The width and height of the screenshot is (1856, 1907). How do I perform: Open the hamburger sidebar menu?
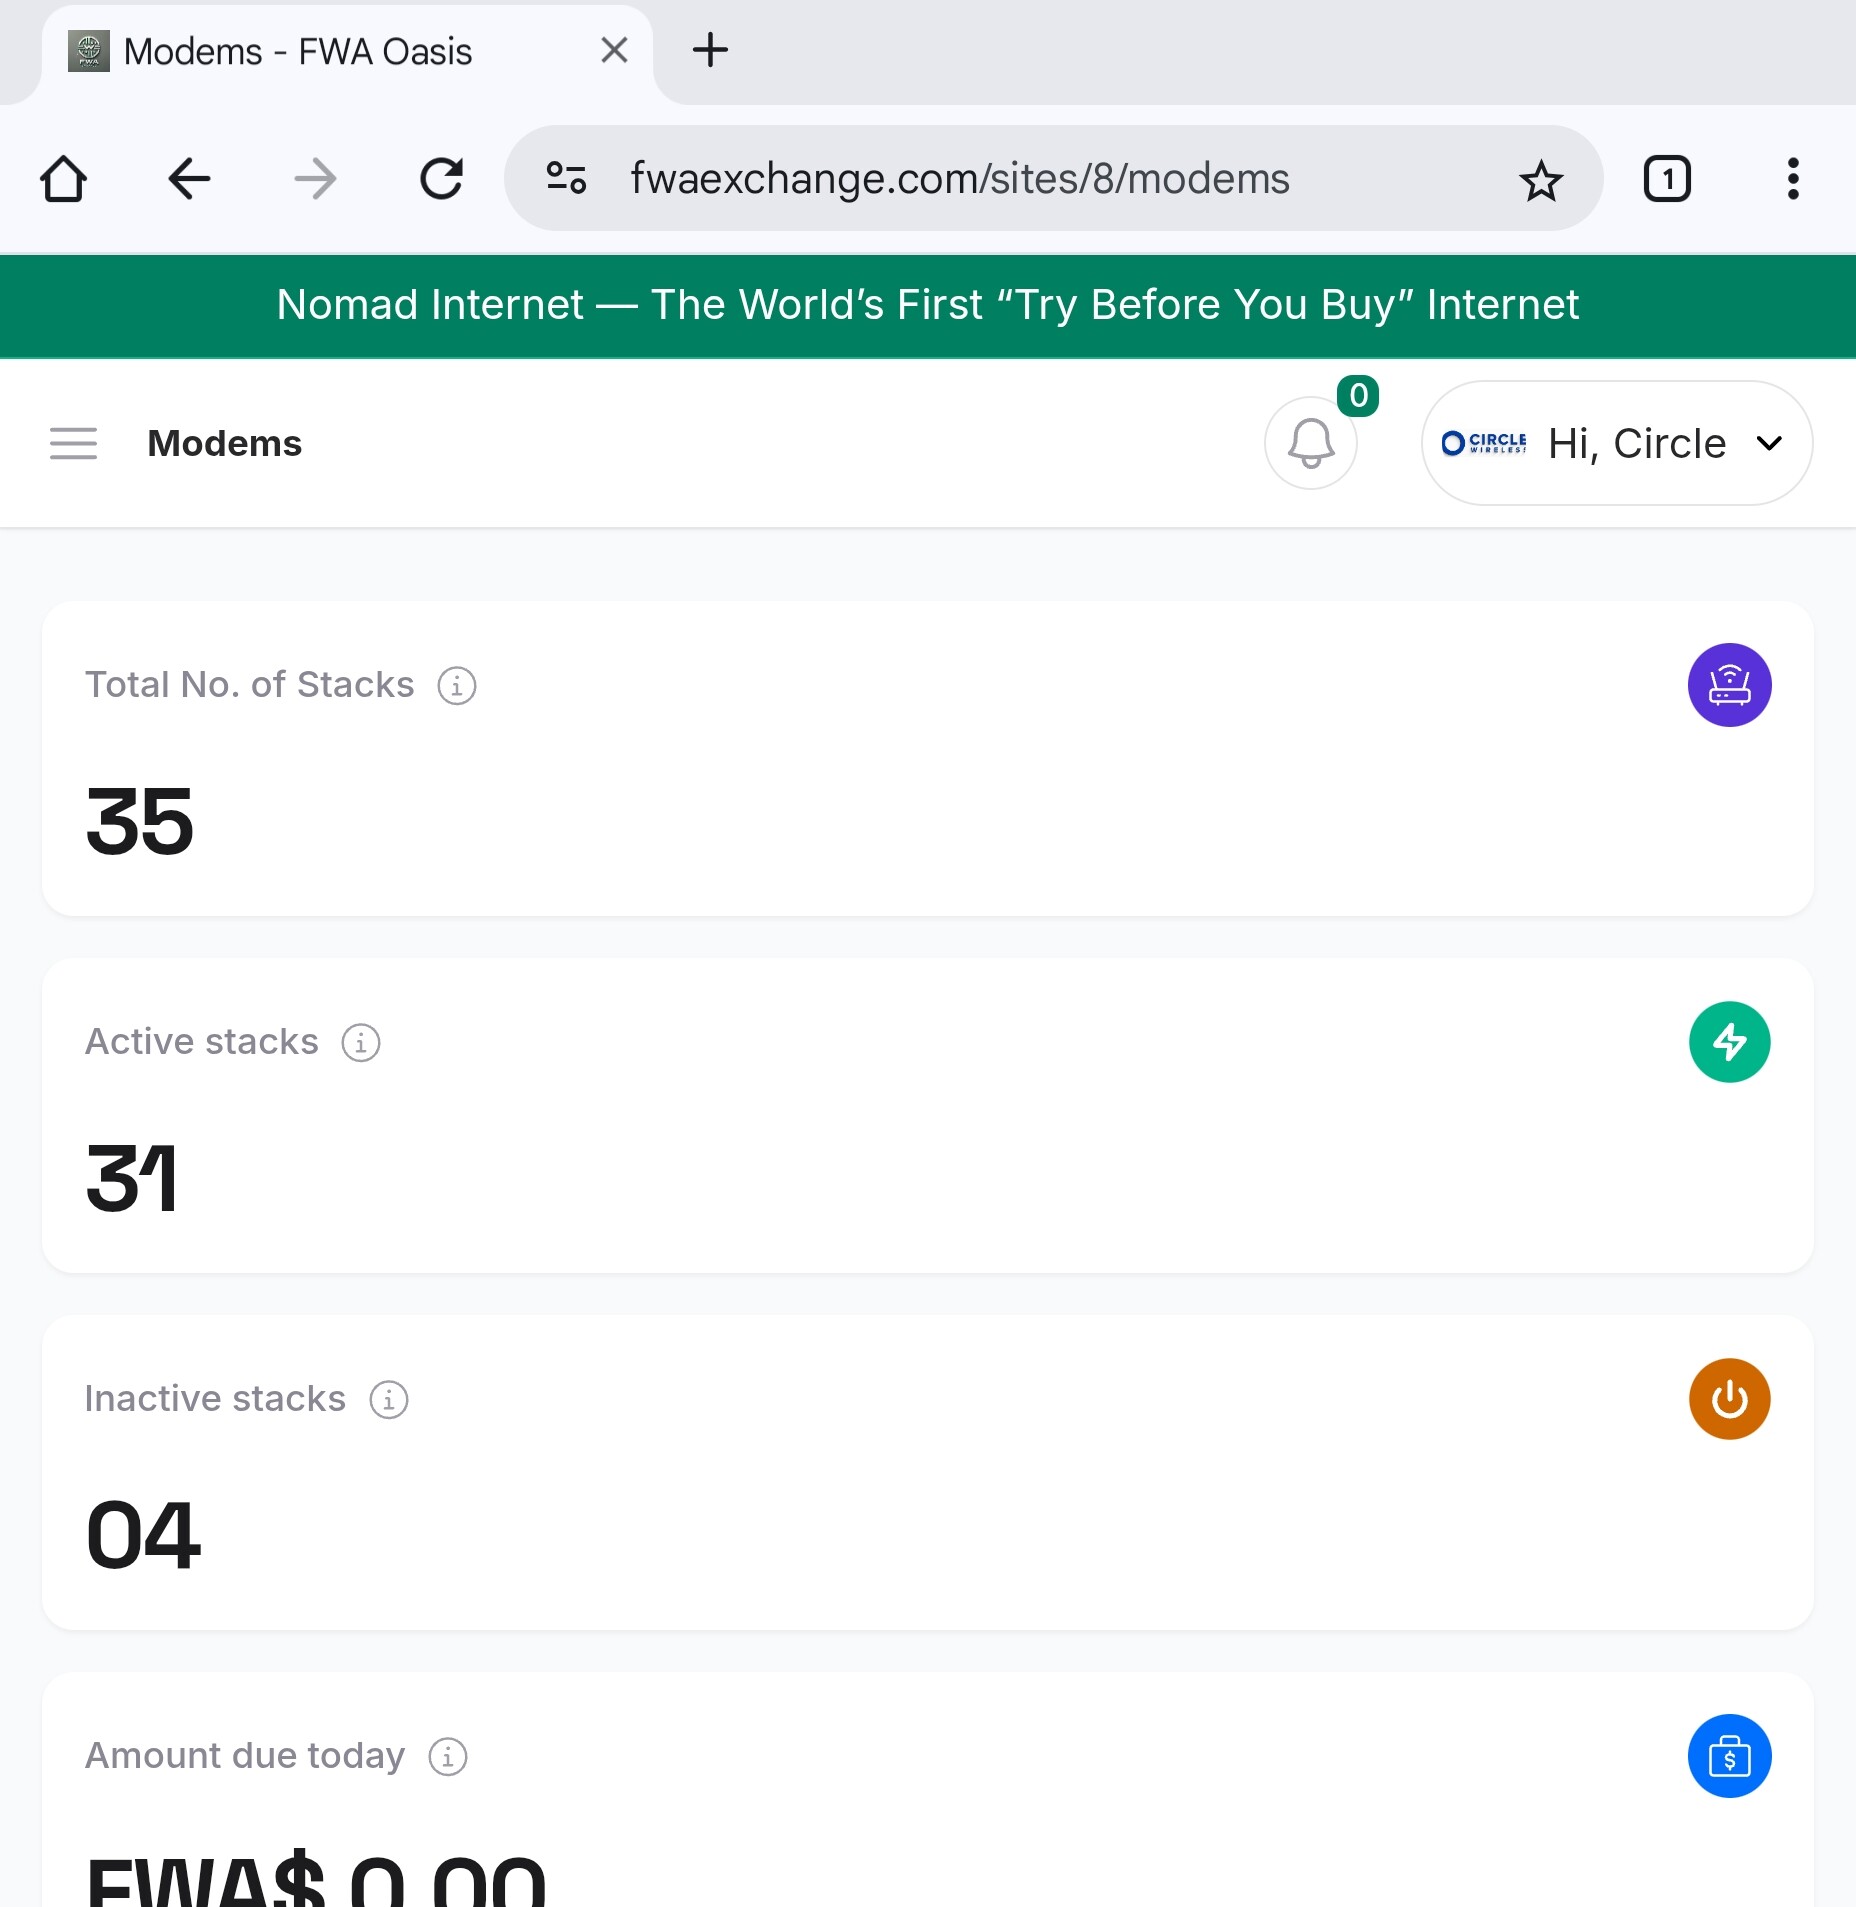click(x=73, y=443)
